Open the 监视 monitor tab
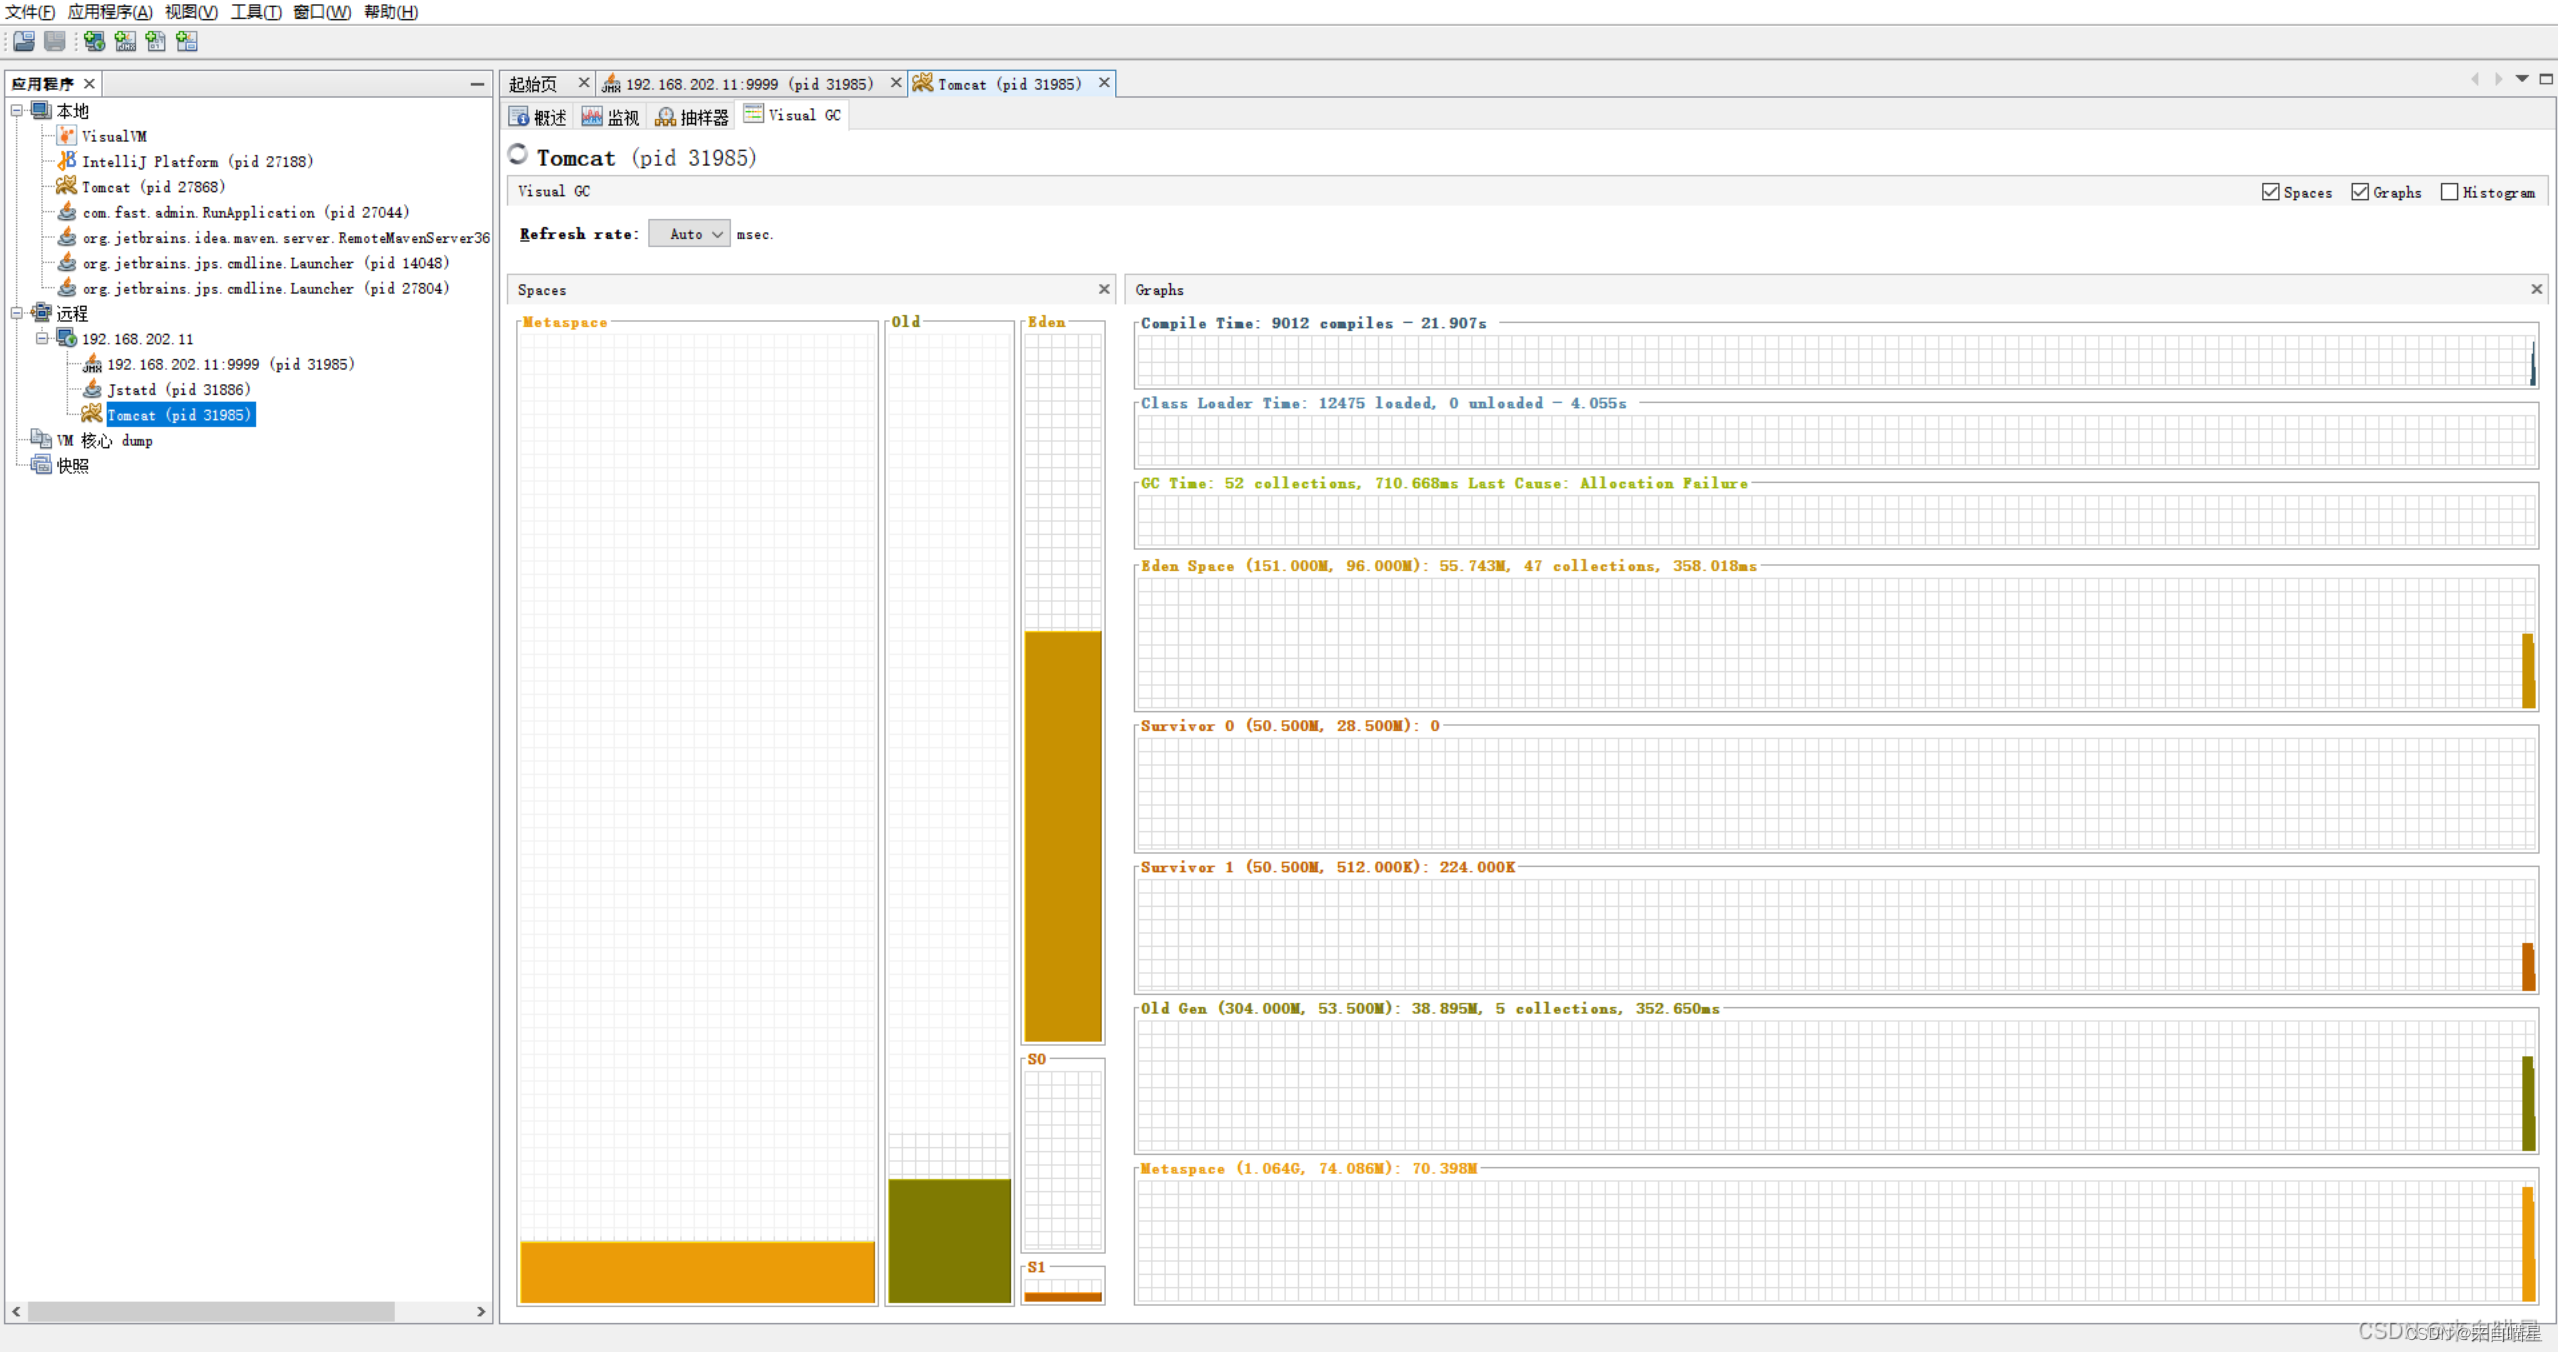This screenshot has height=1352, width=2558. pyautogui.click(x=611, y=117)
